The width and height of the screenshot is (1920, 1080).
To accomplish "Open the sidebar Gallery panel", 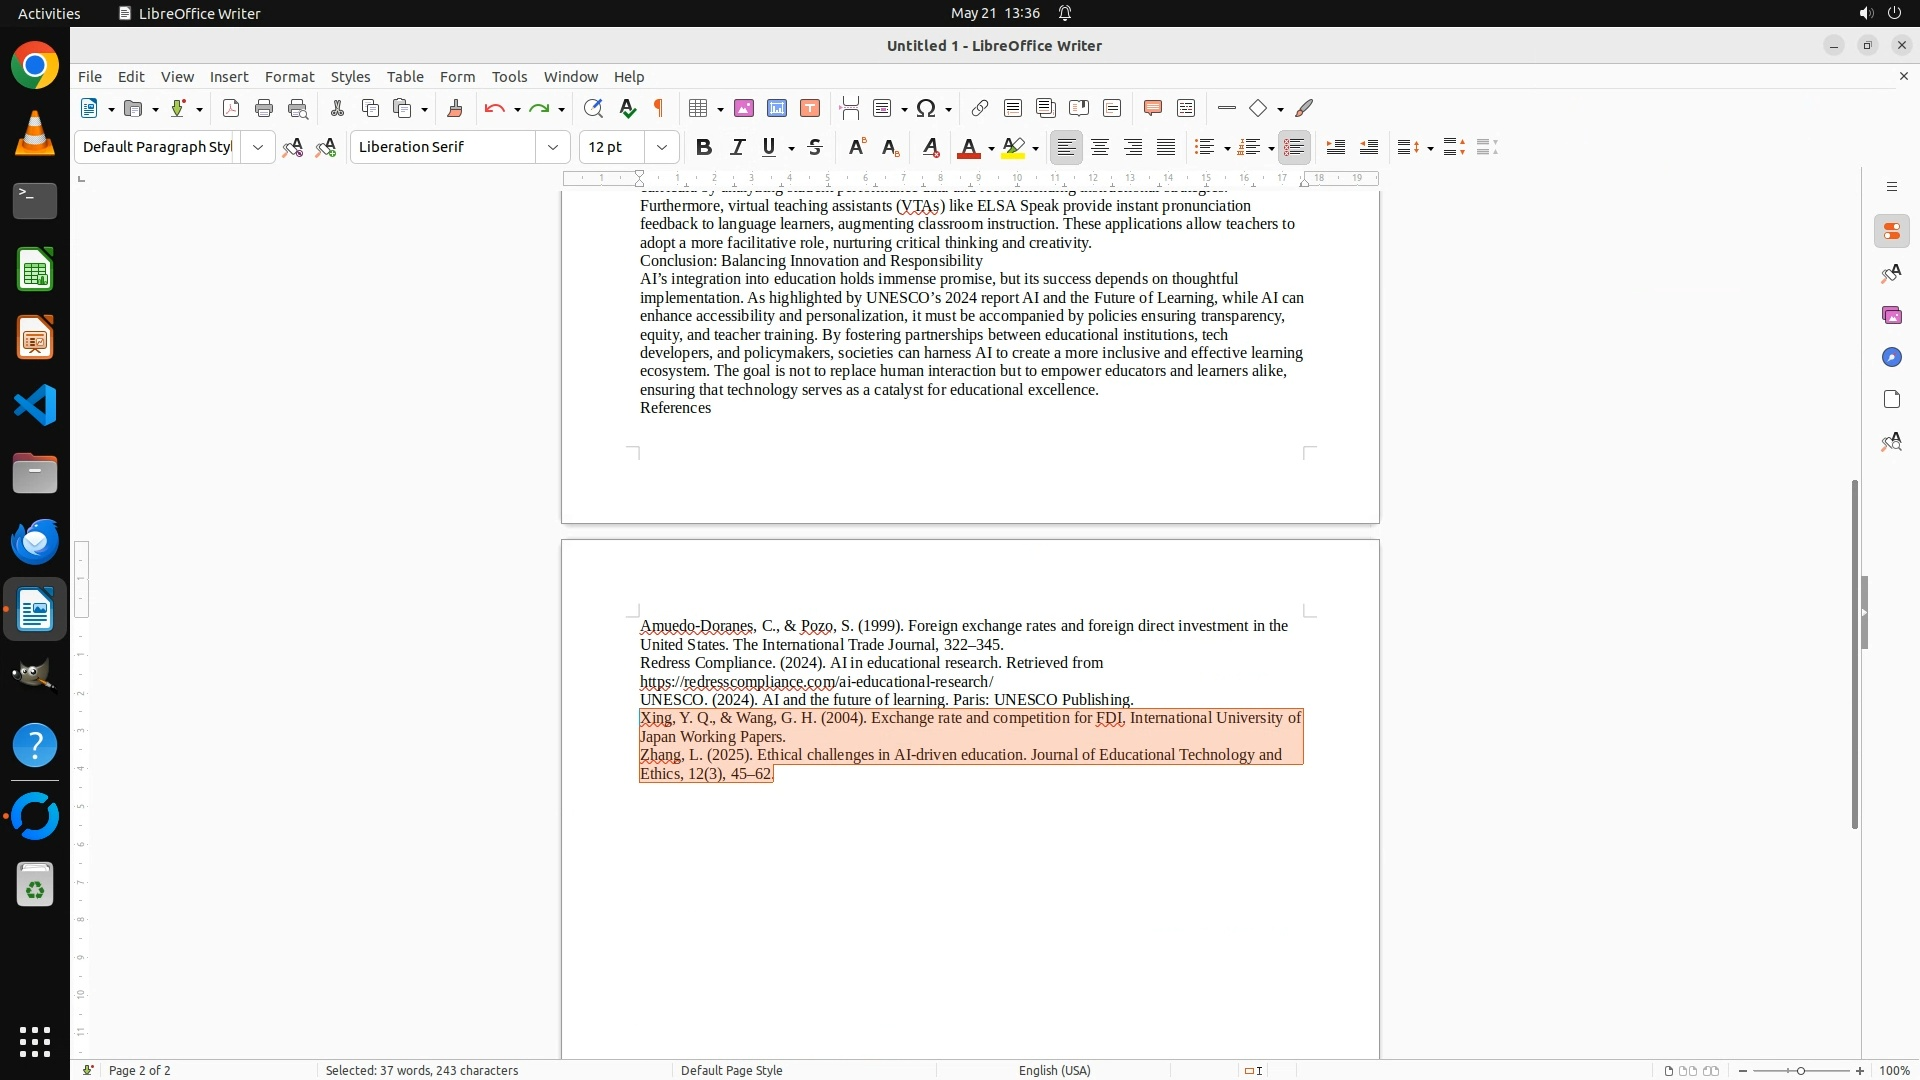I will click(1891, 315).
